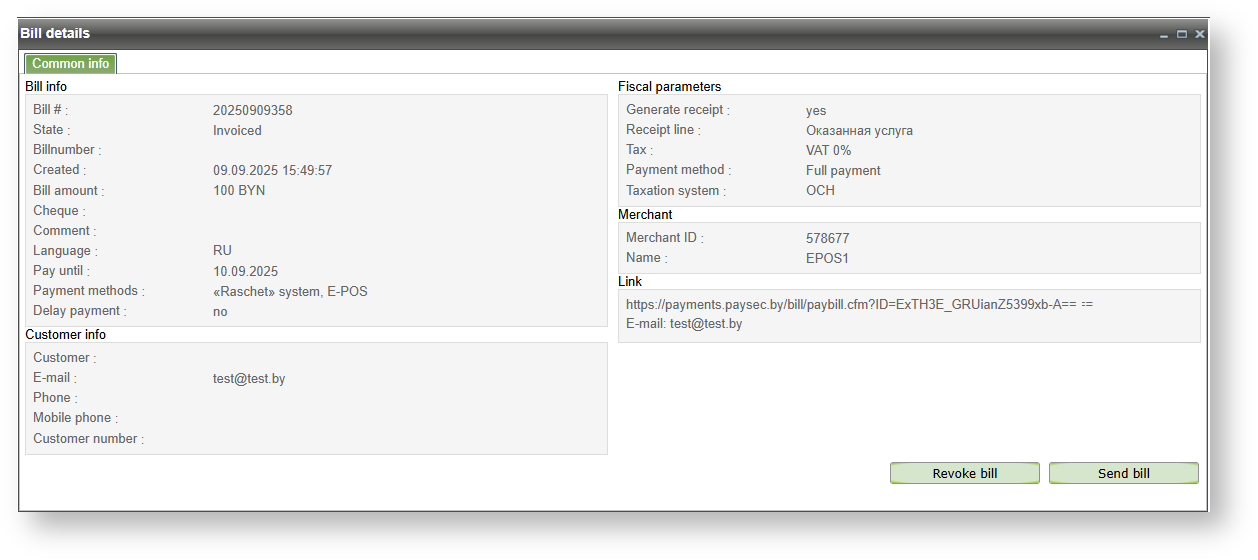Select the bill number 20250909358
Image resolution: width=1258 pixels, height=560 pixels.
[252, 110]
